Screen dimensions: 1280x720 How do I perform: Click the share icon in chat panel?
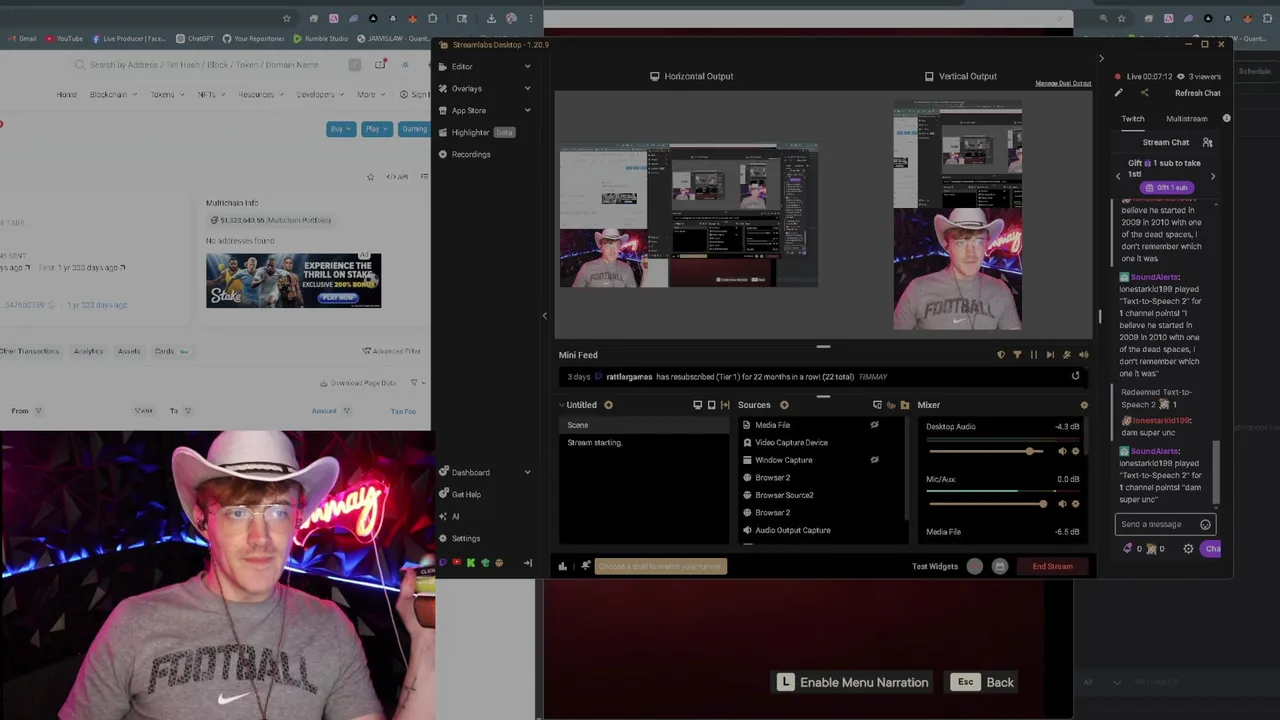[1144, 93]
